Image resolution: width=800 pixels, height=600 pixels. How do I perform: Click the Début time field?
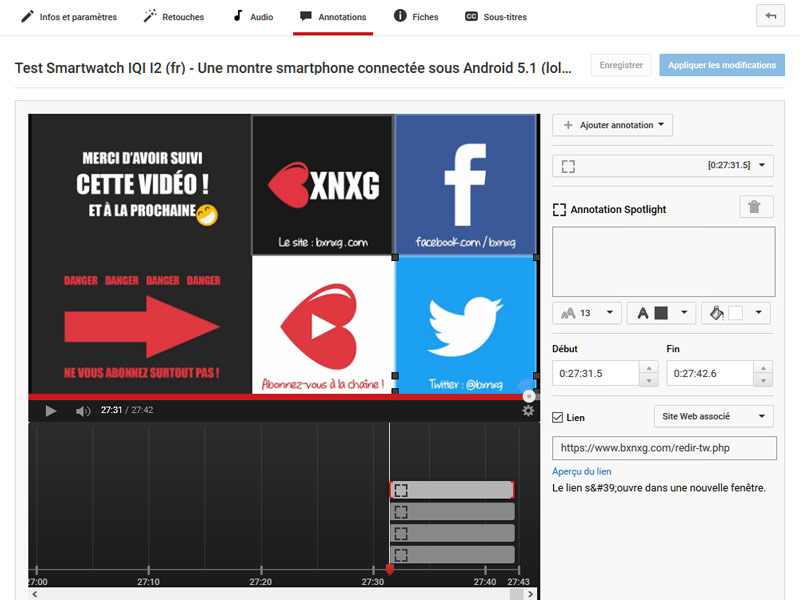tap(596, 373)
